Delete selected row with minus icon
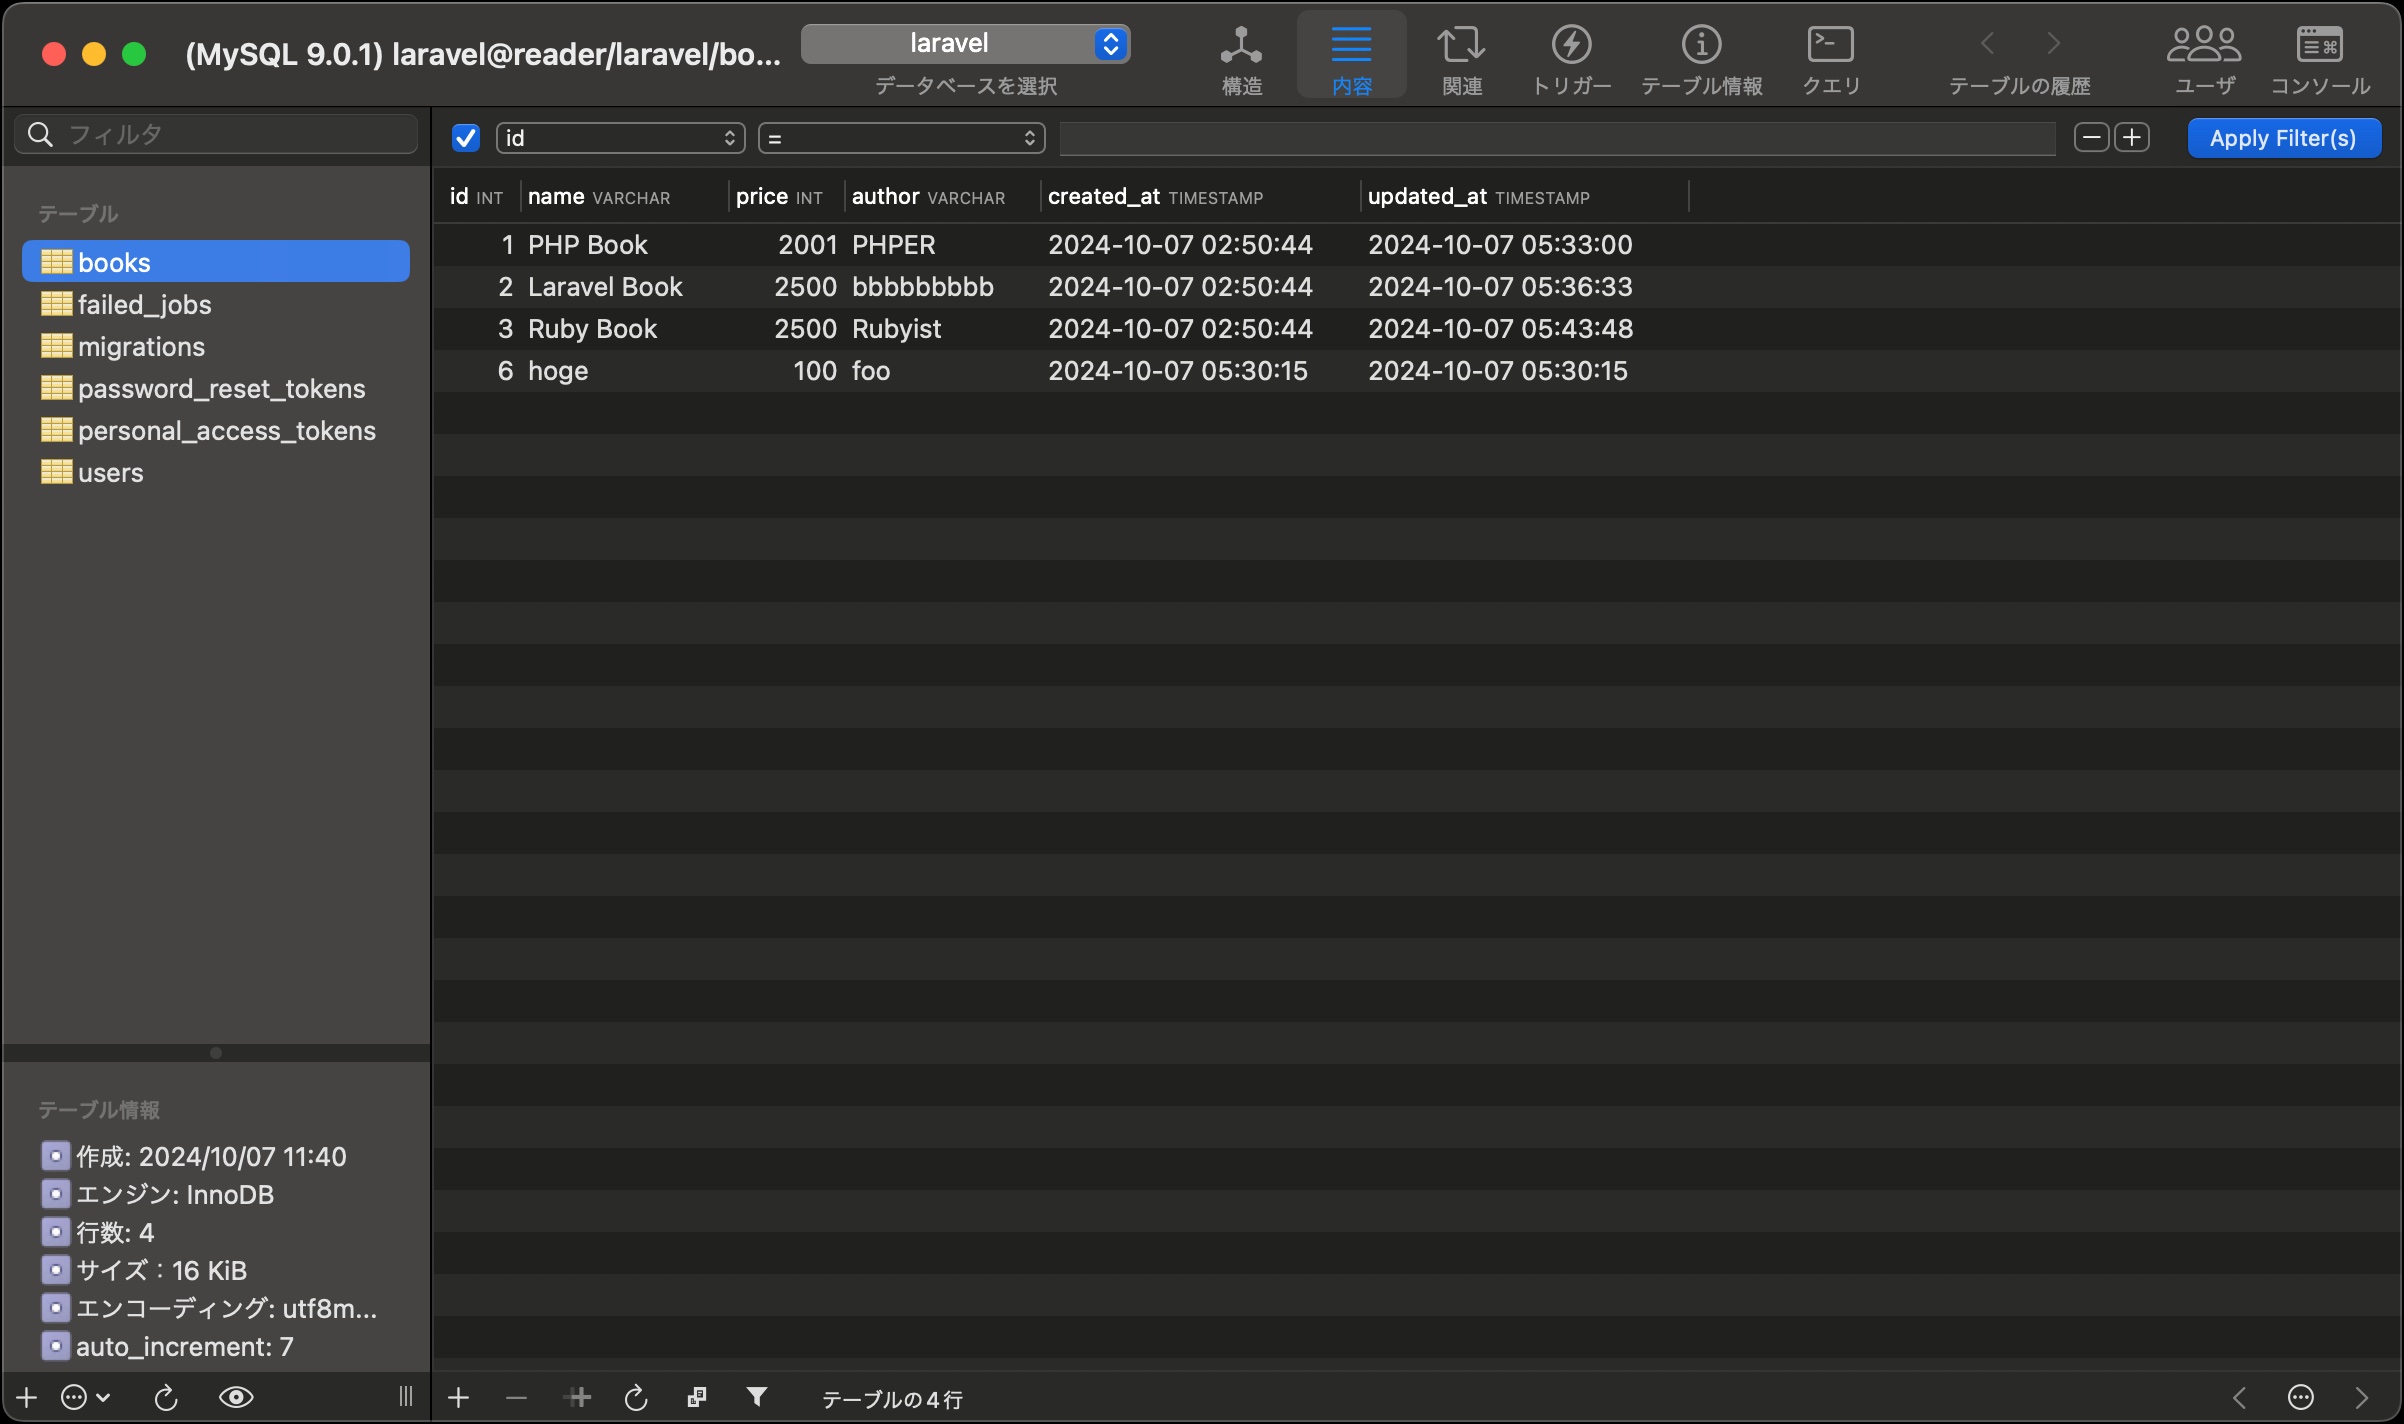 pos(516,1397)
